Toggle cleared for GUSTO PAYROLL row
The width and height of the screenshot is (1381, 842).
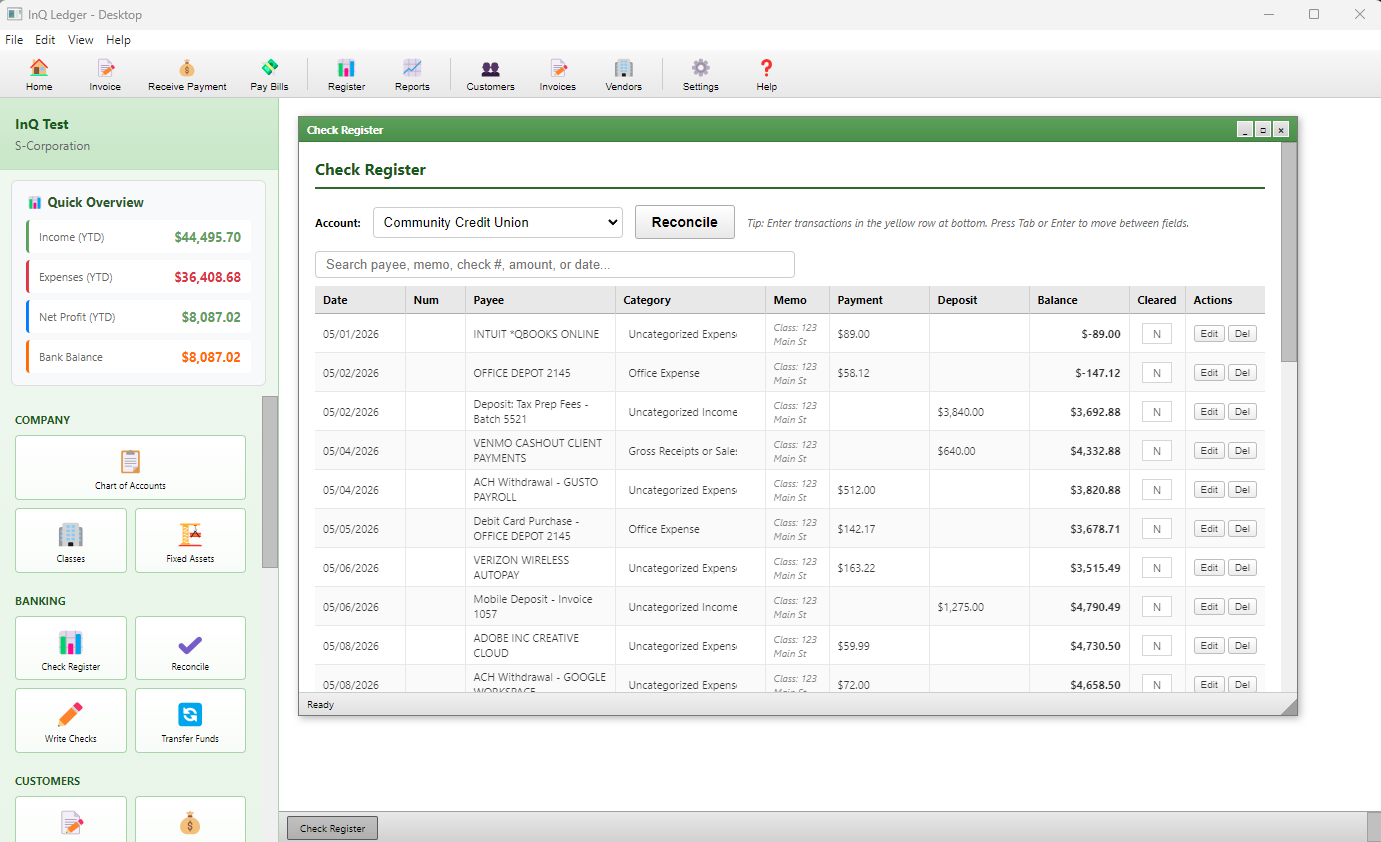1157,490
